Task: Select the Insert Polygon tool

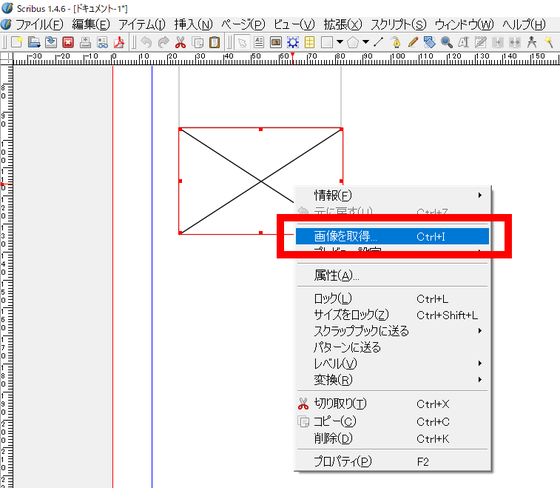Action: tap(353, 43)
